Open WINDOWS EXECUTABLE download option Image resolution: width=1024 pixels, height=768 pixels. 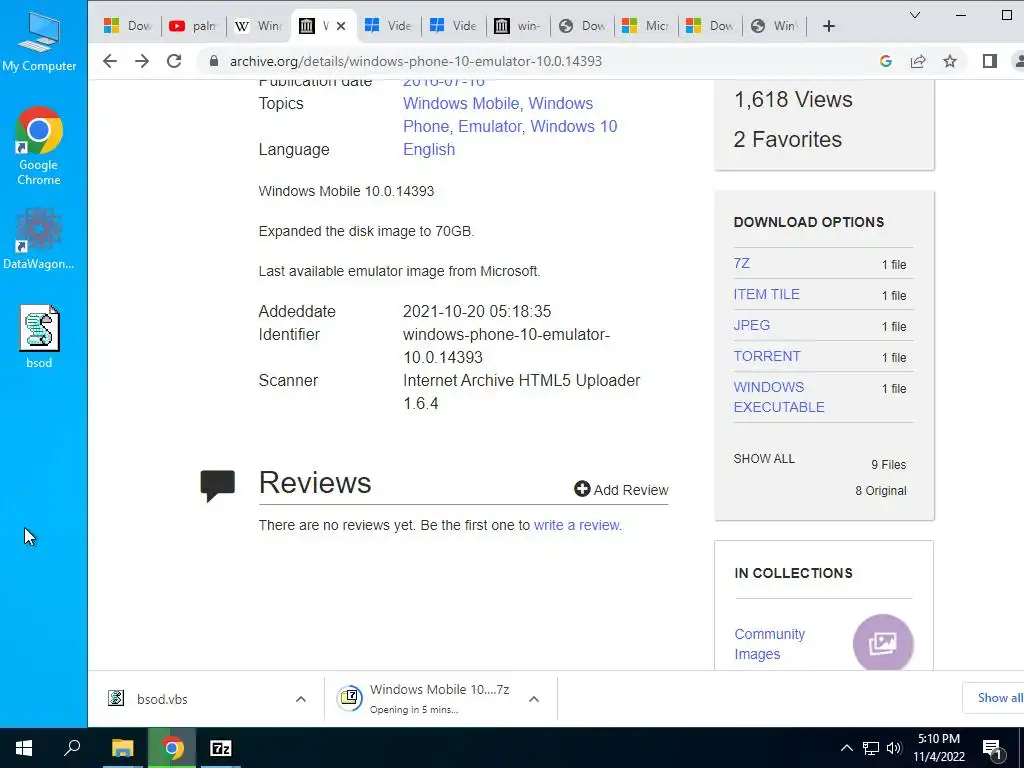coord(779,397)
